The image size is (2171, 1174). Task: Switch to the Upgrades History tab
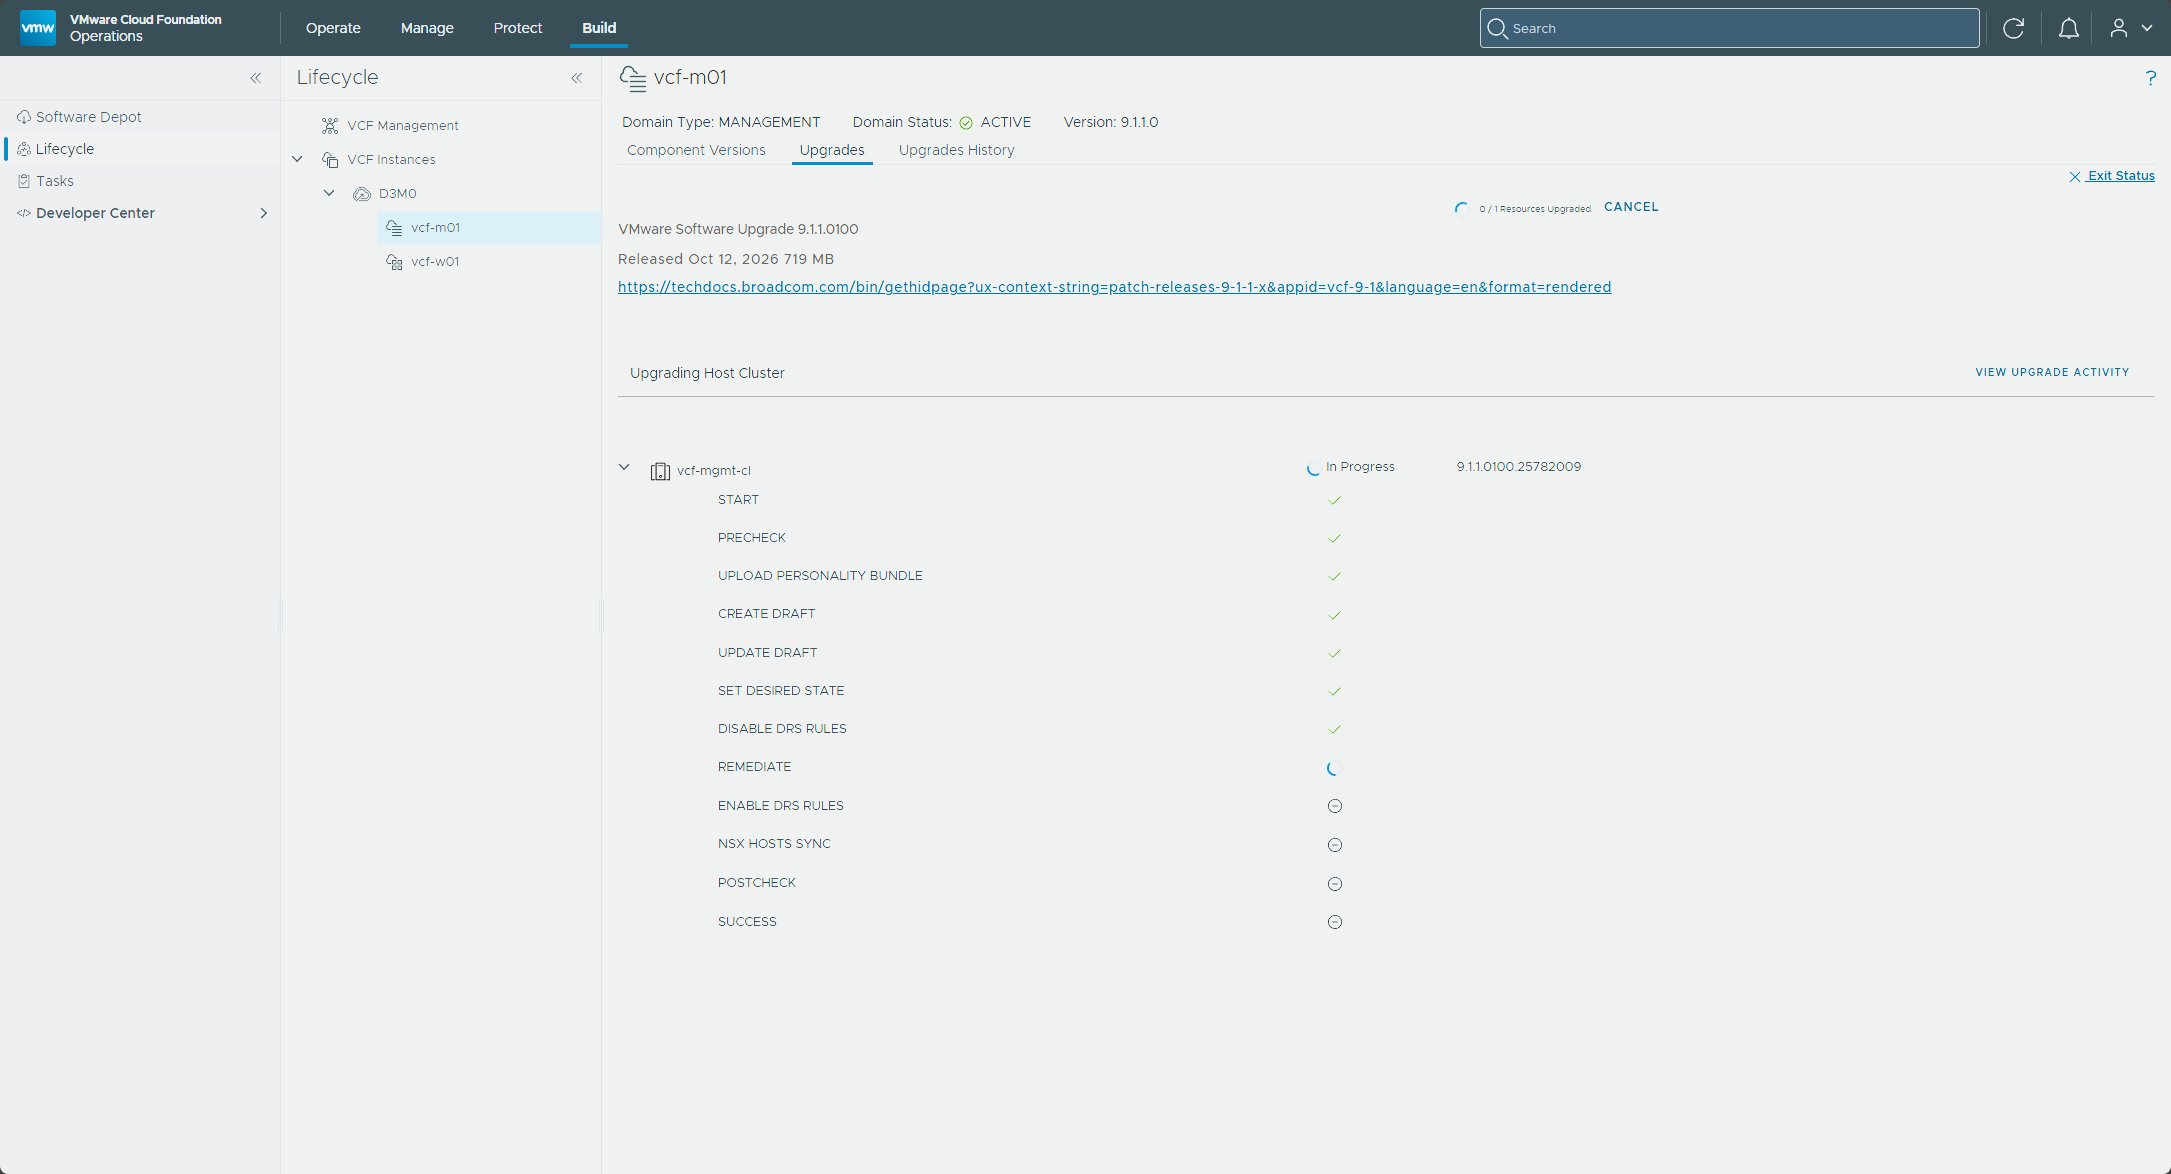956,150
